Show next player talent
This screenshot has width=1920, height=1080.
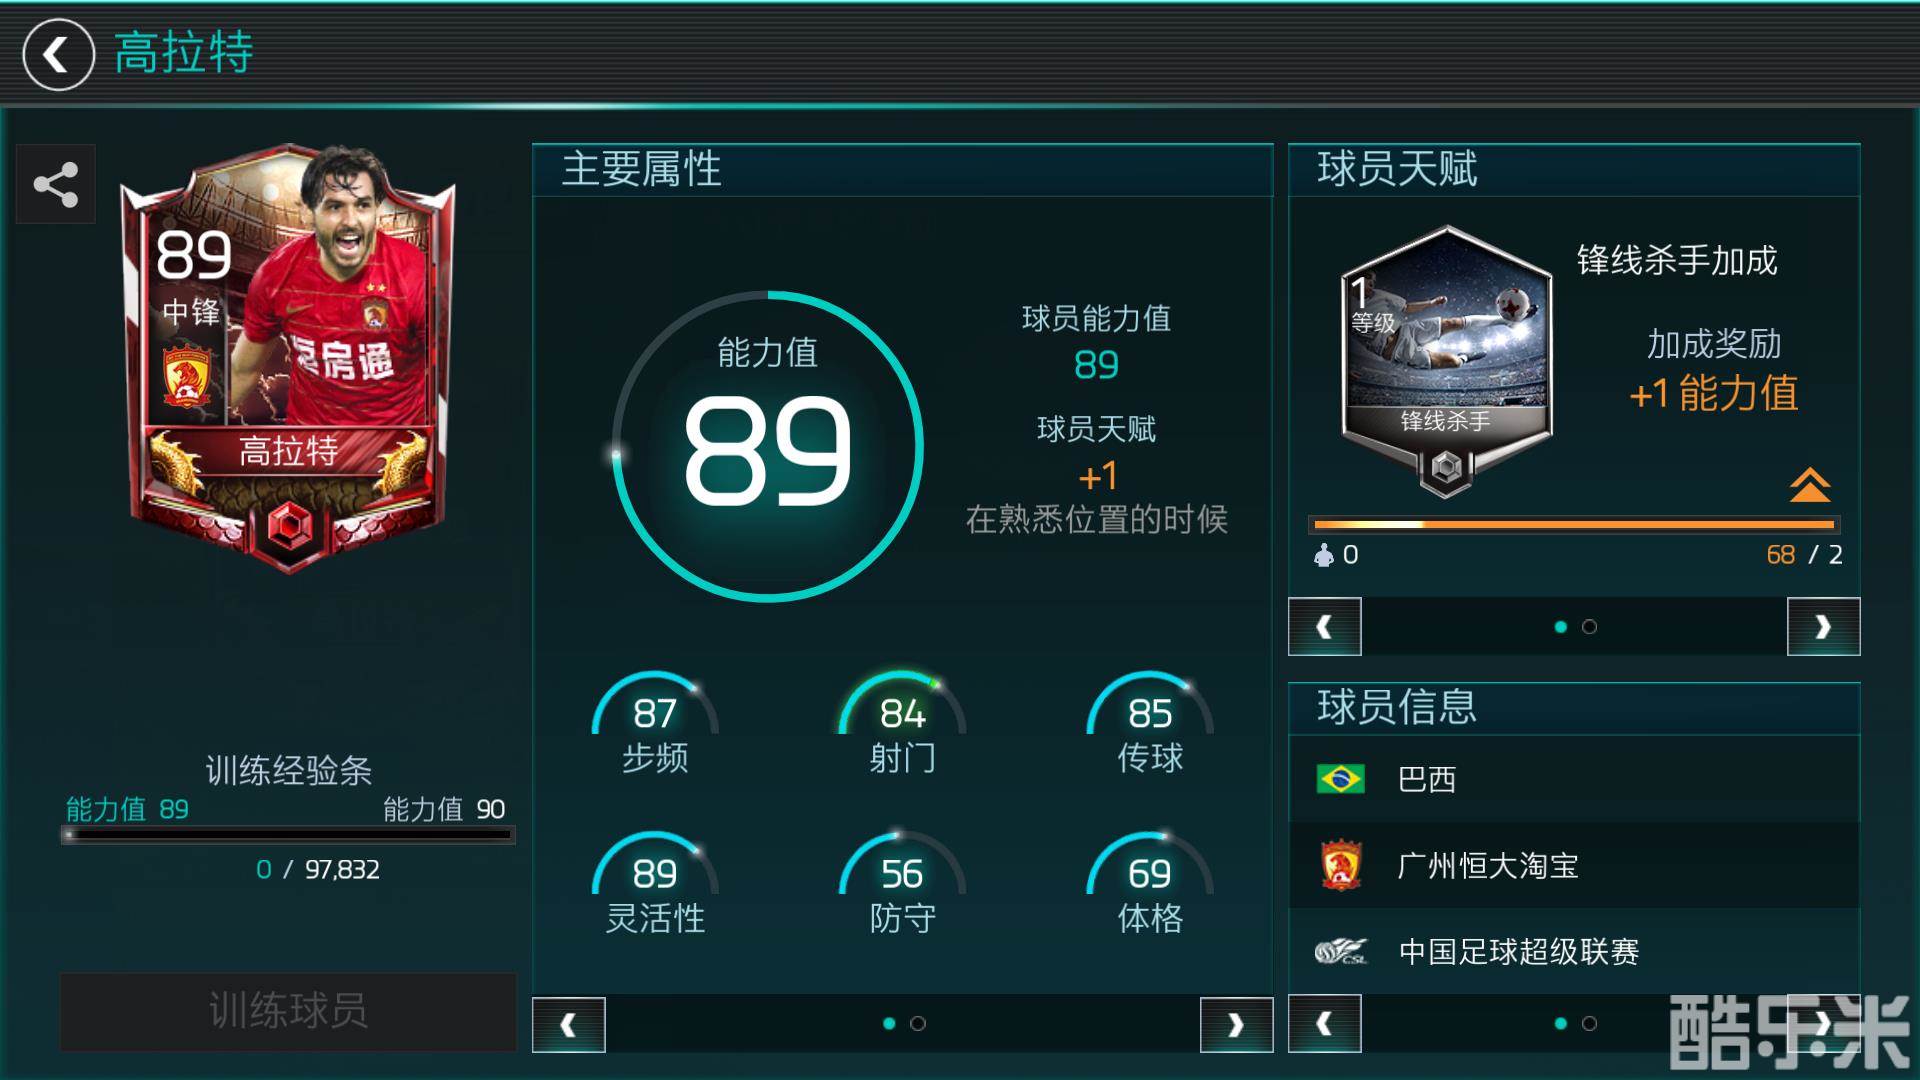1823,627
